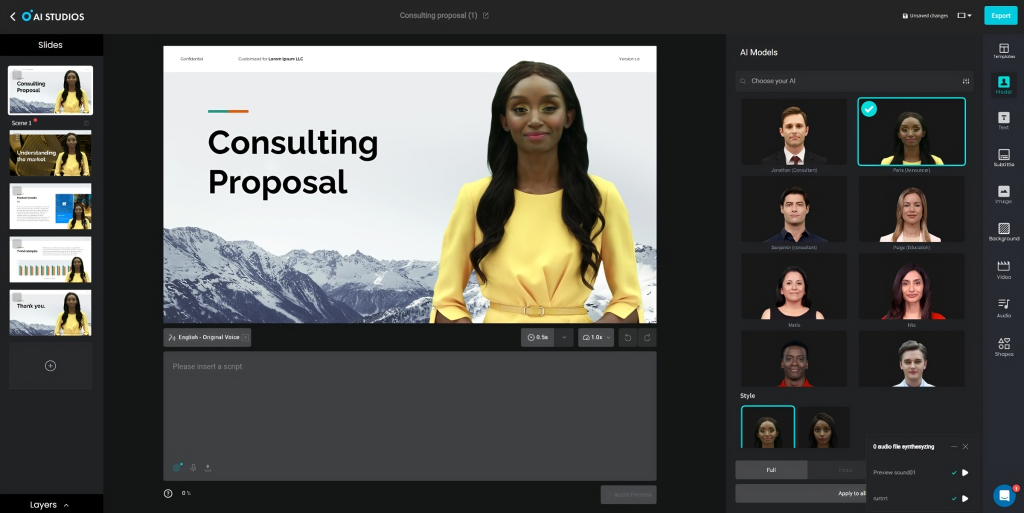Click the microphone icon in the script box
Viewport: 1024px width, 513px height.
tap(193, 467)
